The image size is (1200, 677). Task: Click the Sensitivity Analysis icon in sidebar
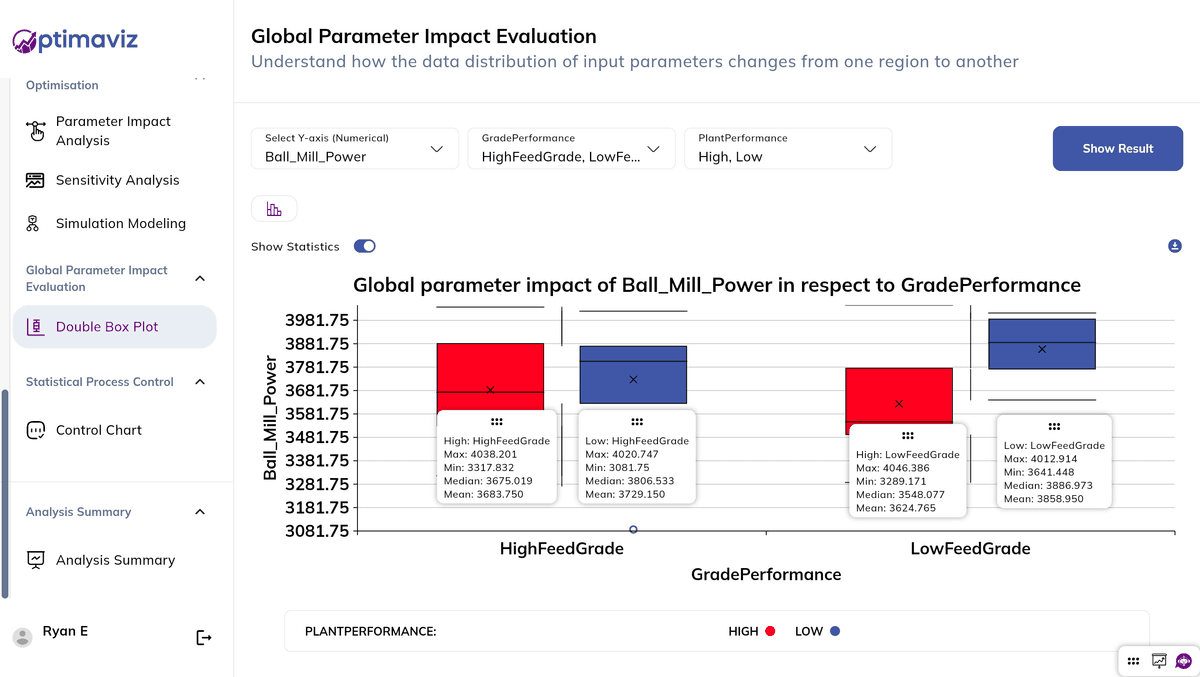[35, 181]
